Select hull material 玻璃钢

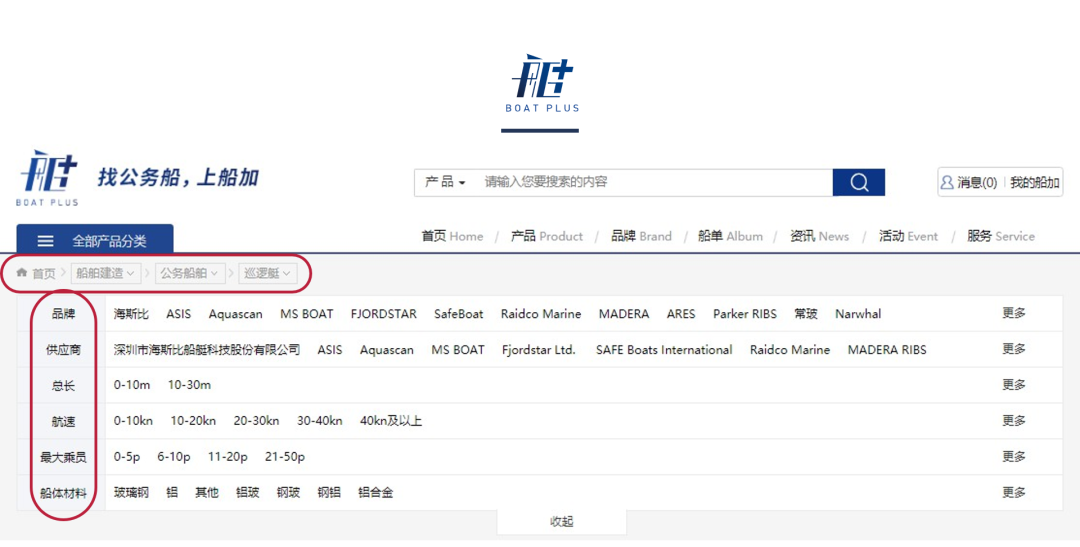coord(131,493)
